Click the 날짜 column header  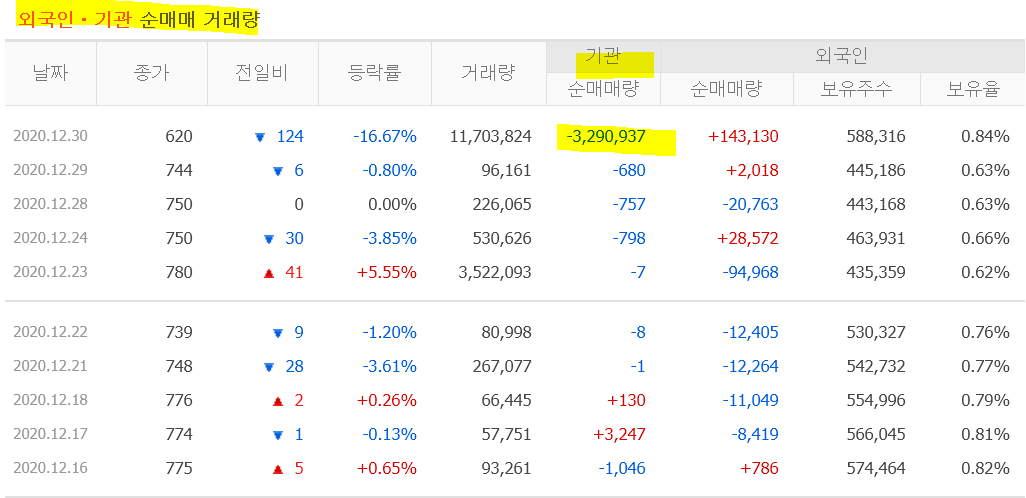tap(50, 73)
